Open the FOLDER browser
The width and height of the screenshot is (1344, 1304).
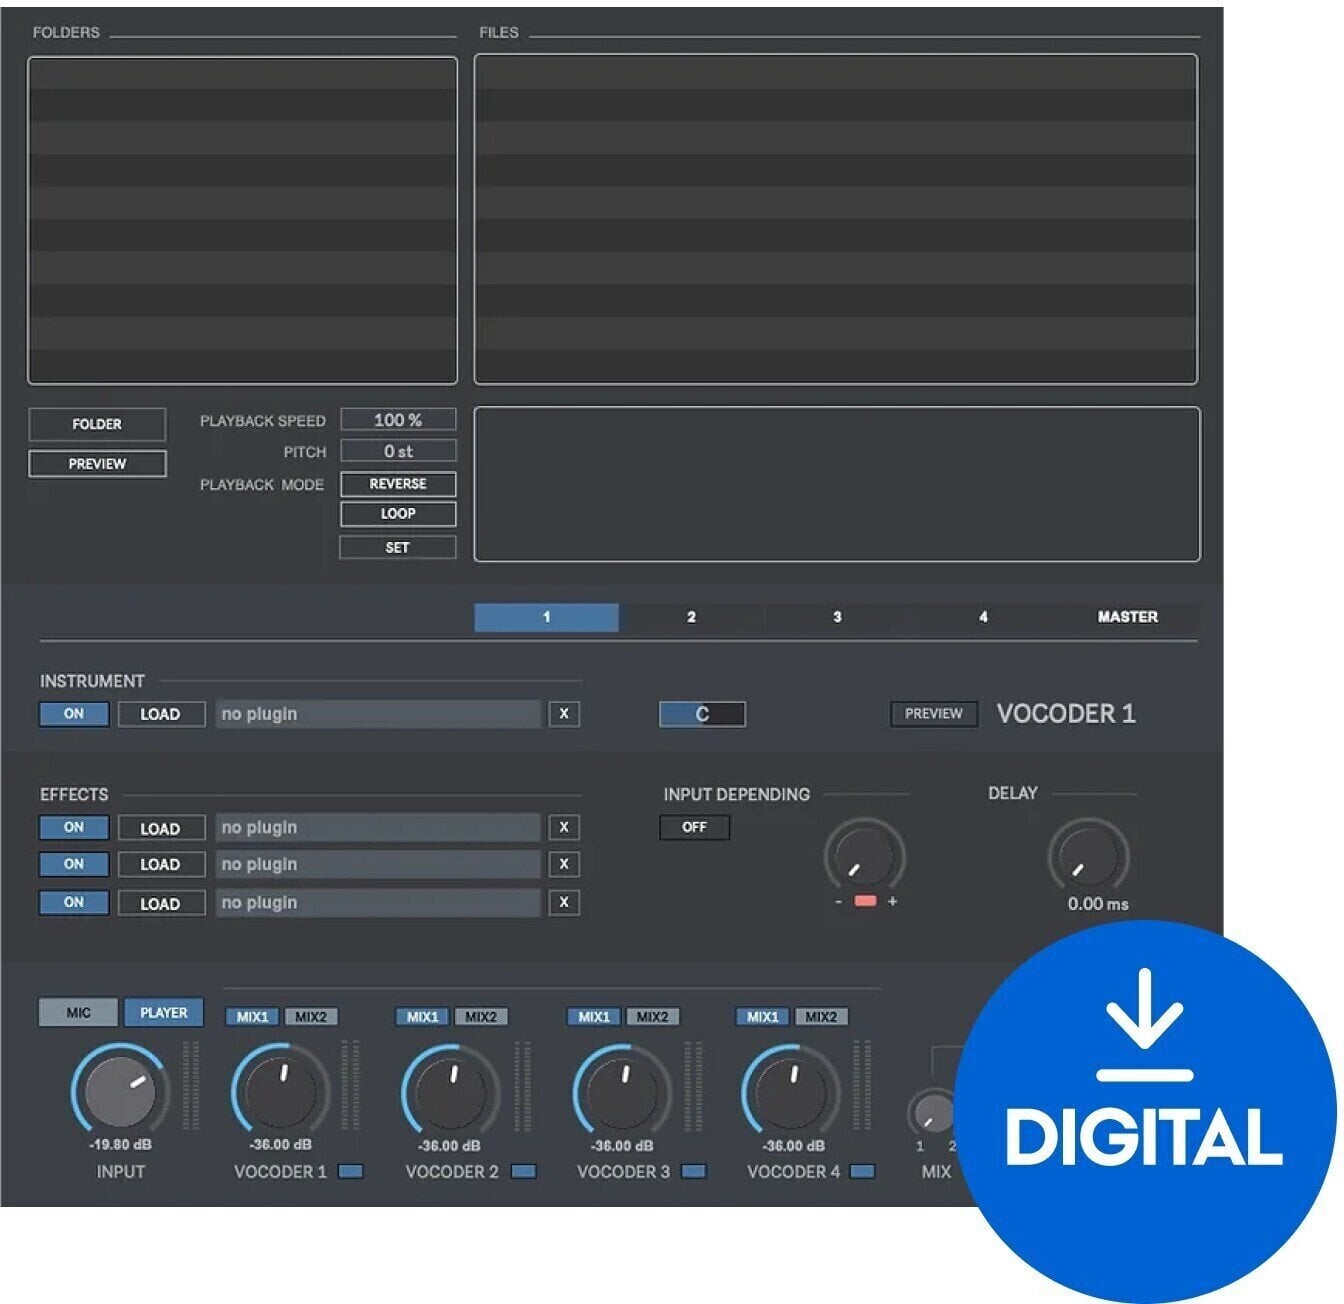[x=97, y=424]
